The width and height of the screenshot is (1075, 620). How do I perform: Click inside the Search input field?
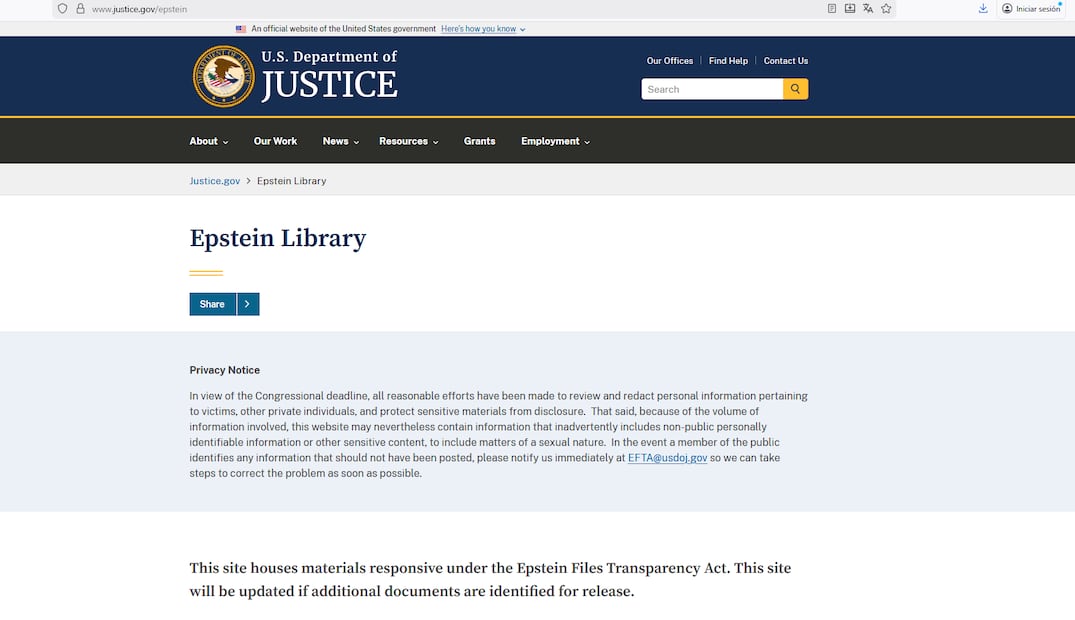[x=710, y=88]
